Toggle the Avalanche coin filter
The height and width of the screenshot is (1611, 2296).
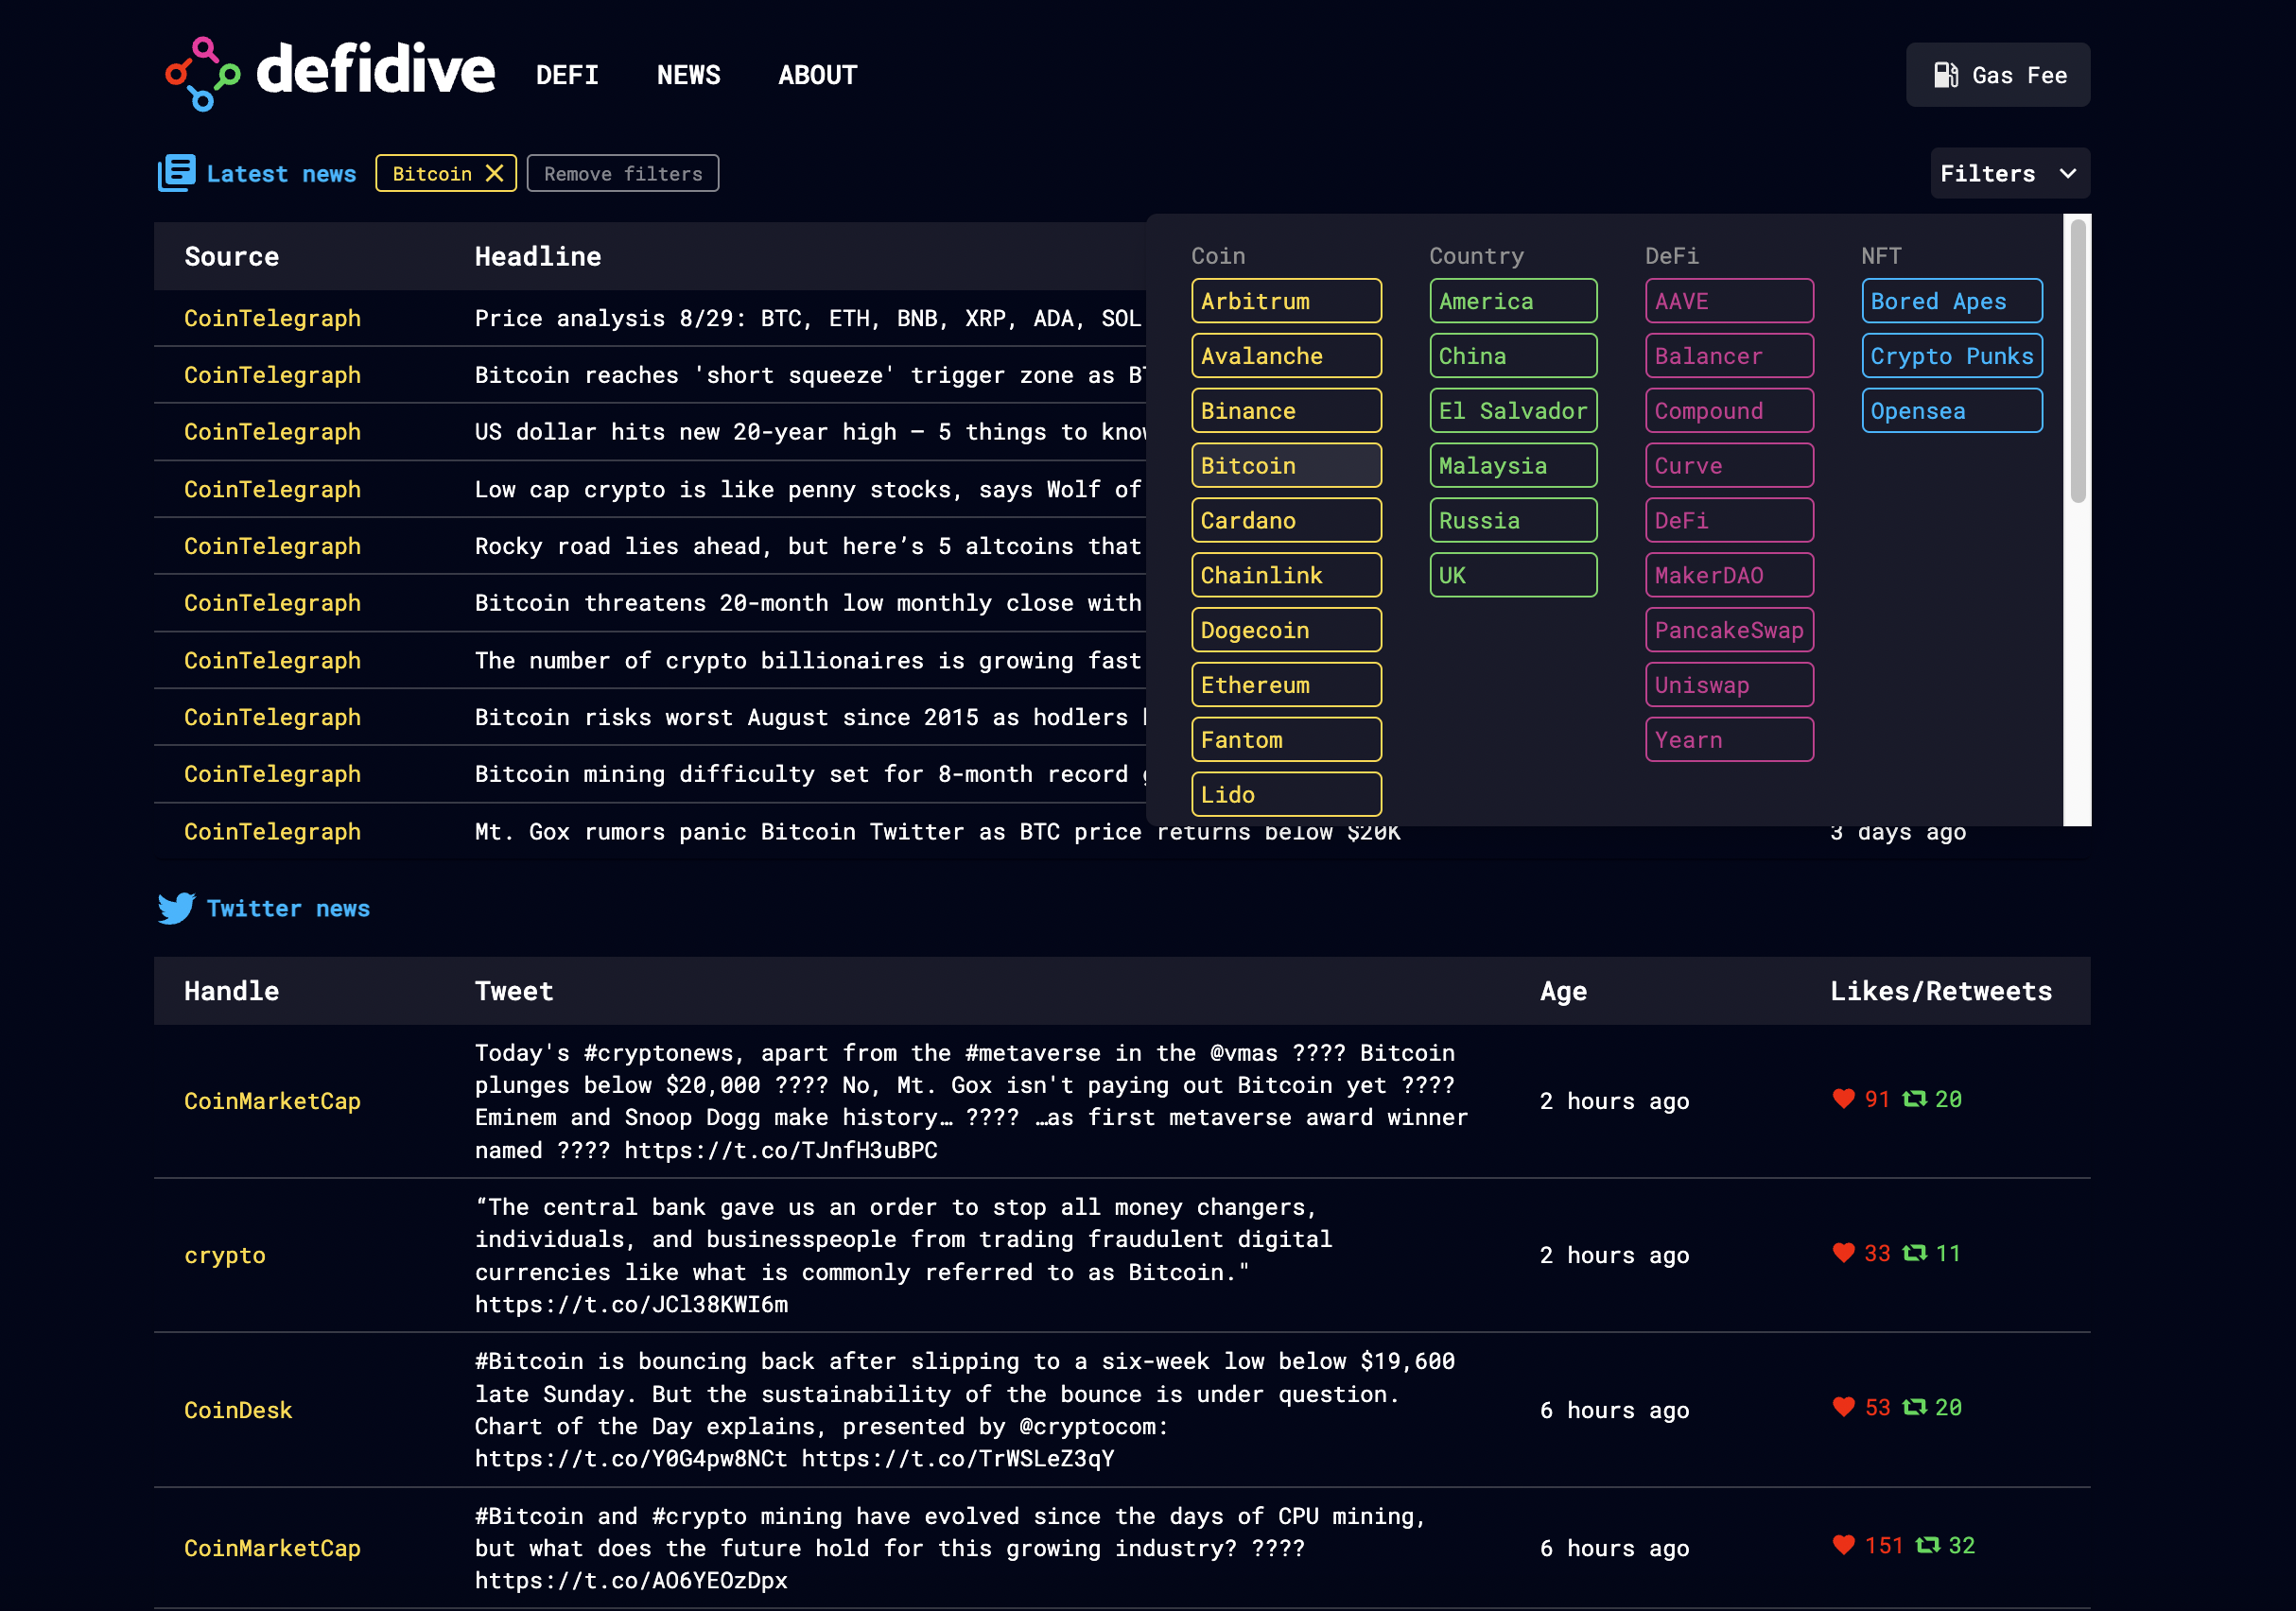1286,356
